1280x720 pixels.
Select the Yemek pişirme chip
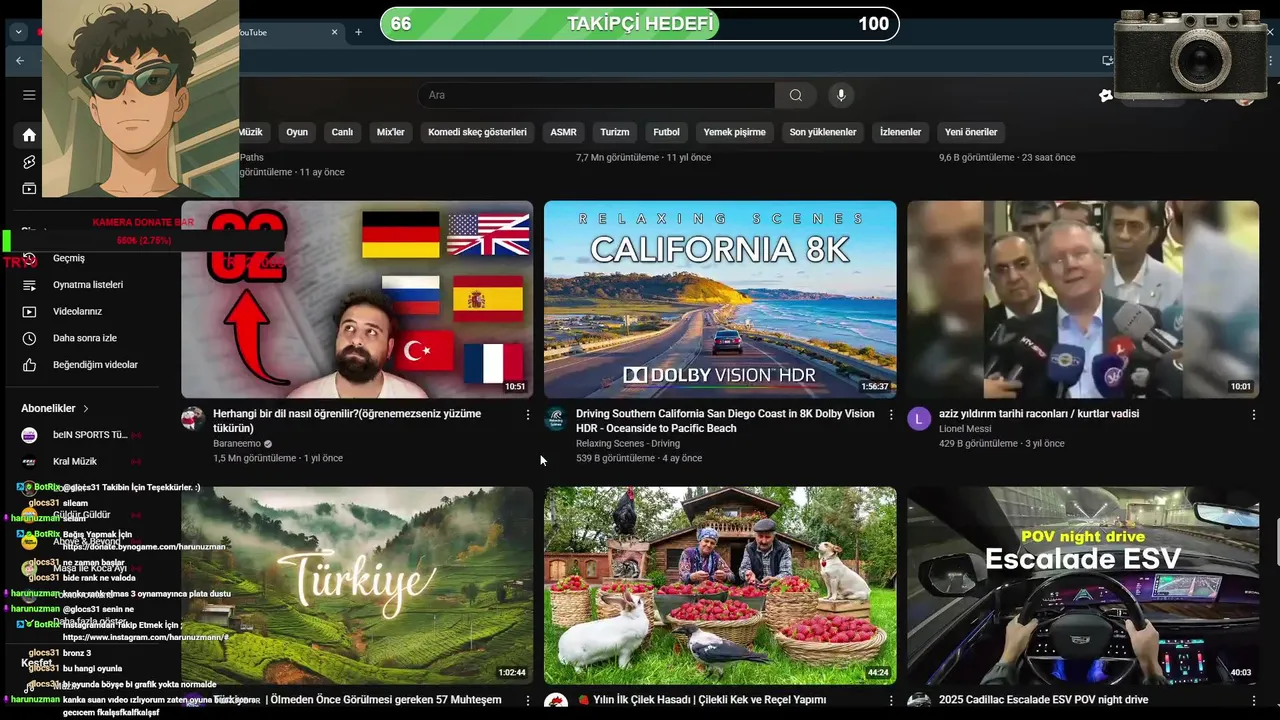pyautogui.click(x=734, y=132)
